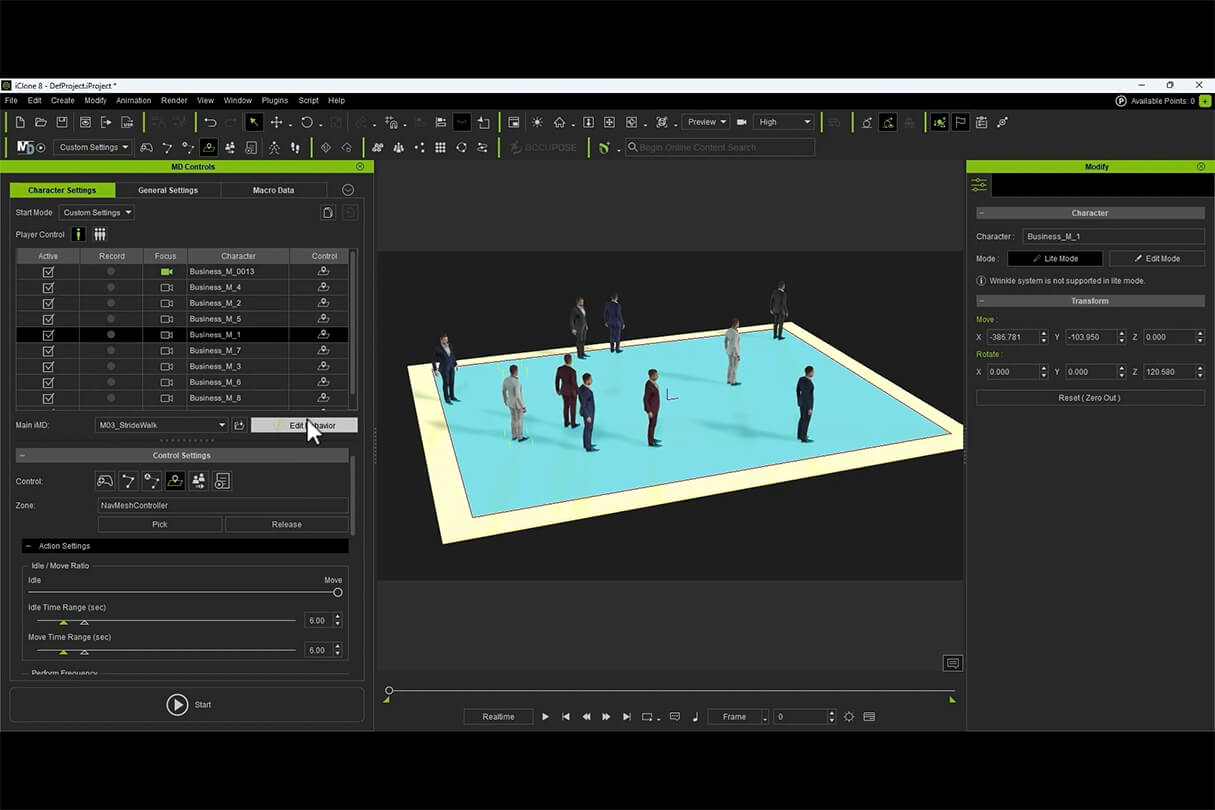Click the camera focus icon for Business_M_4

166,287
